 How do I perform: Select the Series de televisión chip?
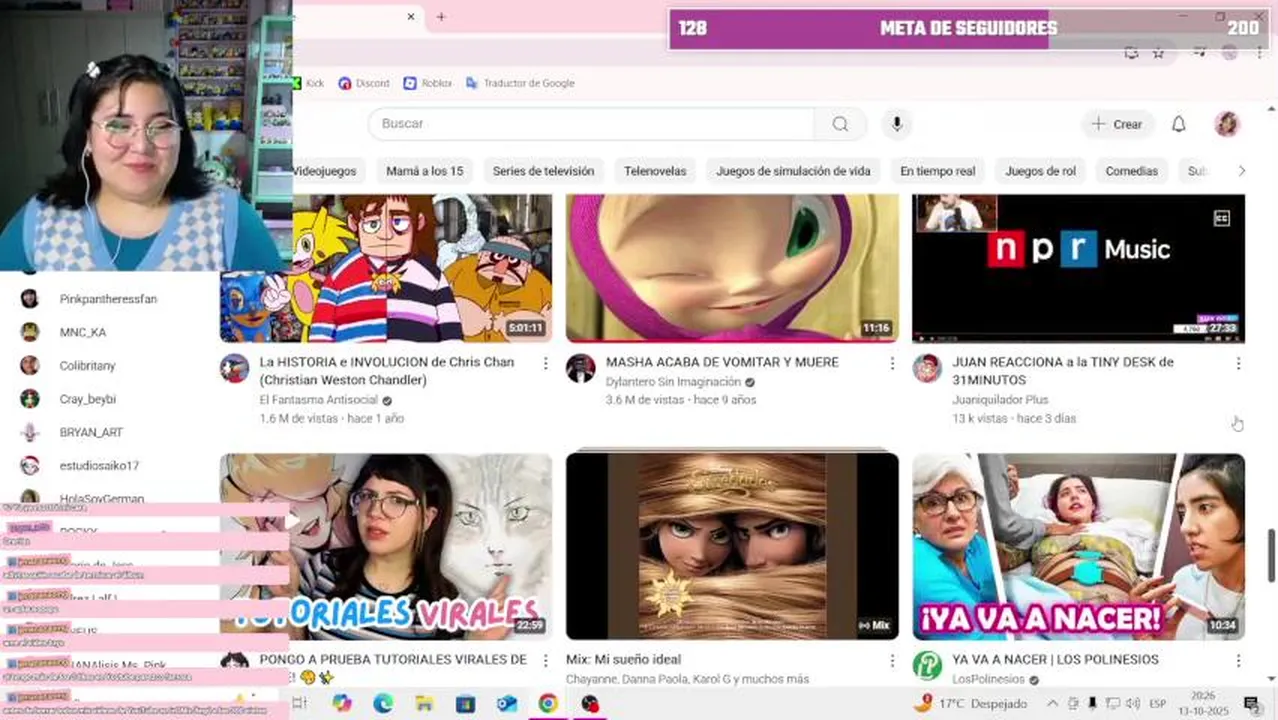click(543, 171)
